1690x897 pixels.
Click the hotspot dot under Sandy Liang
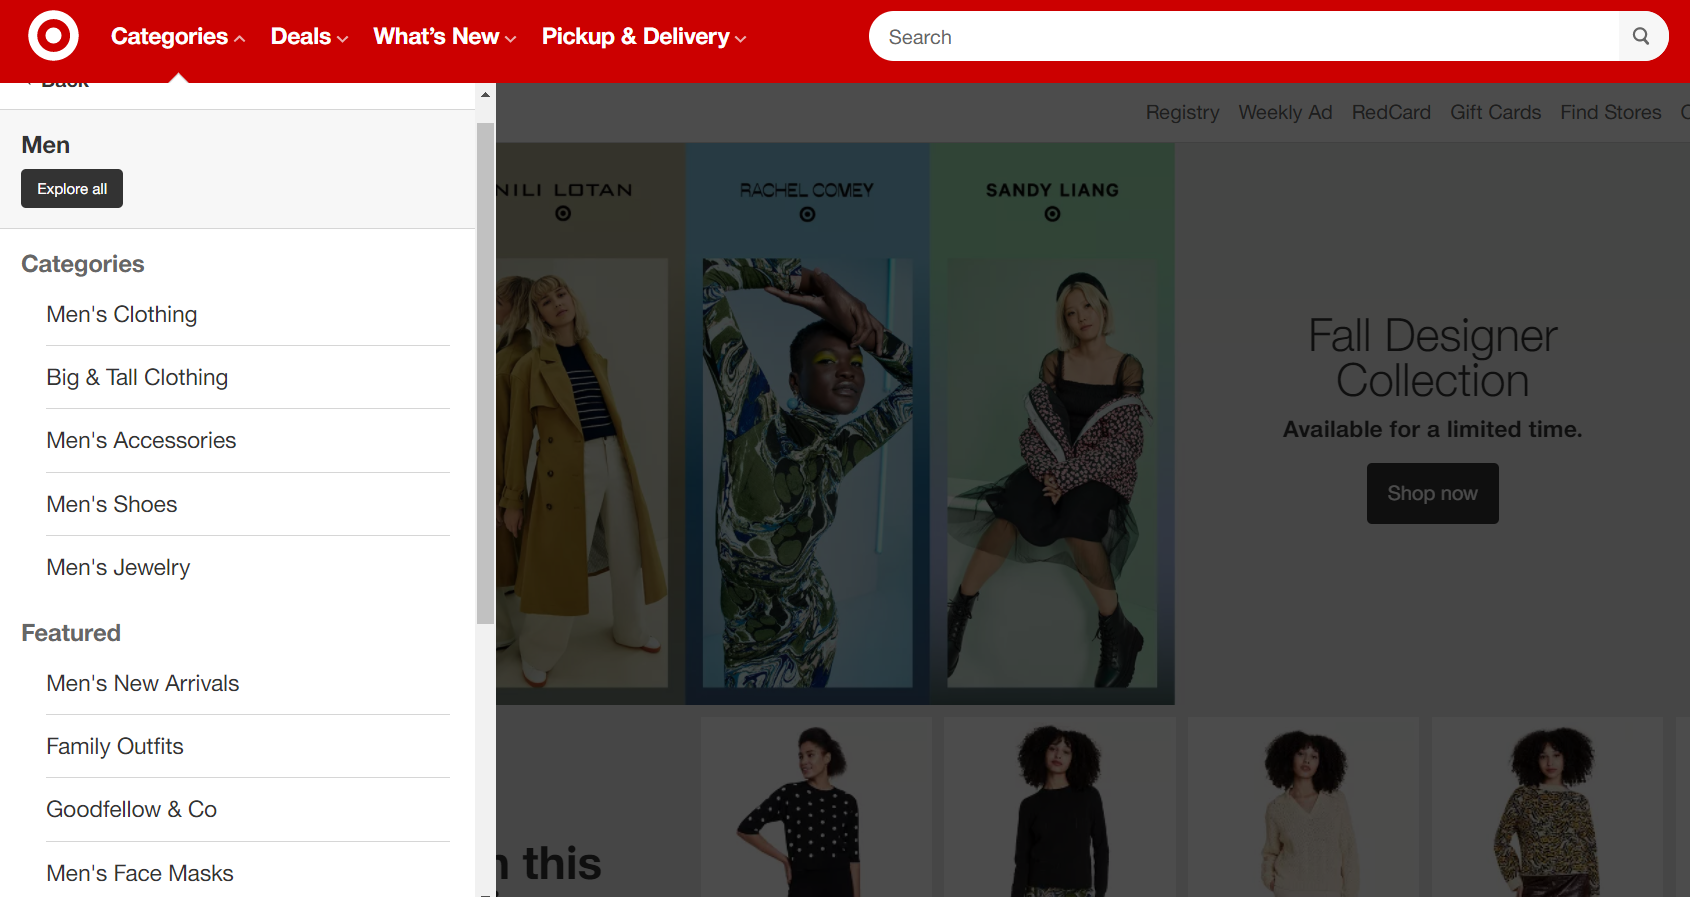click(x=1052, y=214)
